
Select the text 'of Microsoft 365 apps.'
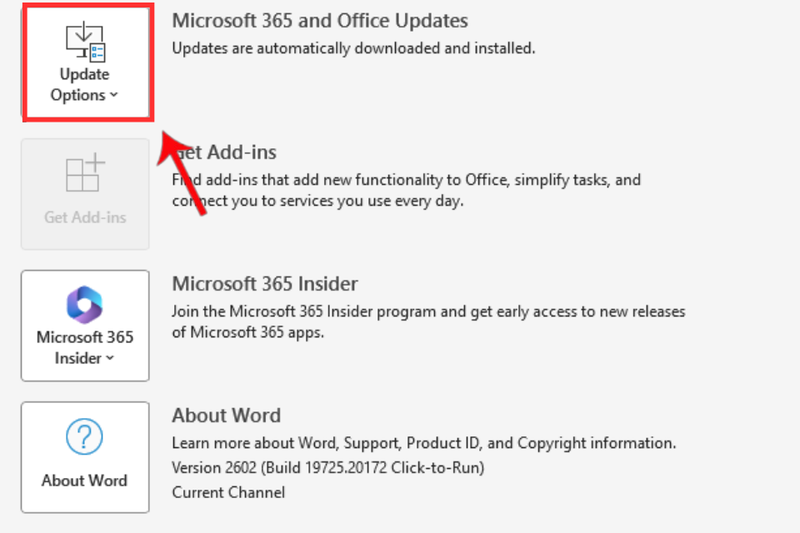click(x=248, y=333)
